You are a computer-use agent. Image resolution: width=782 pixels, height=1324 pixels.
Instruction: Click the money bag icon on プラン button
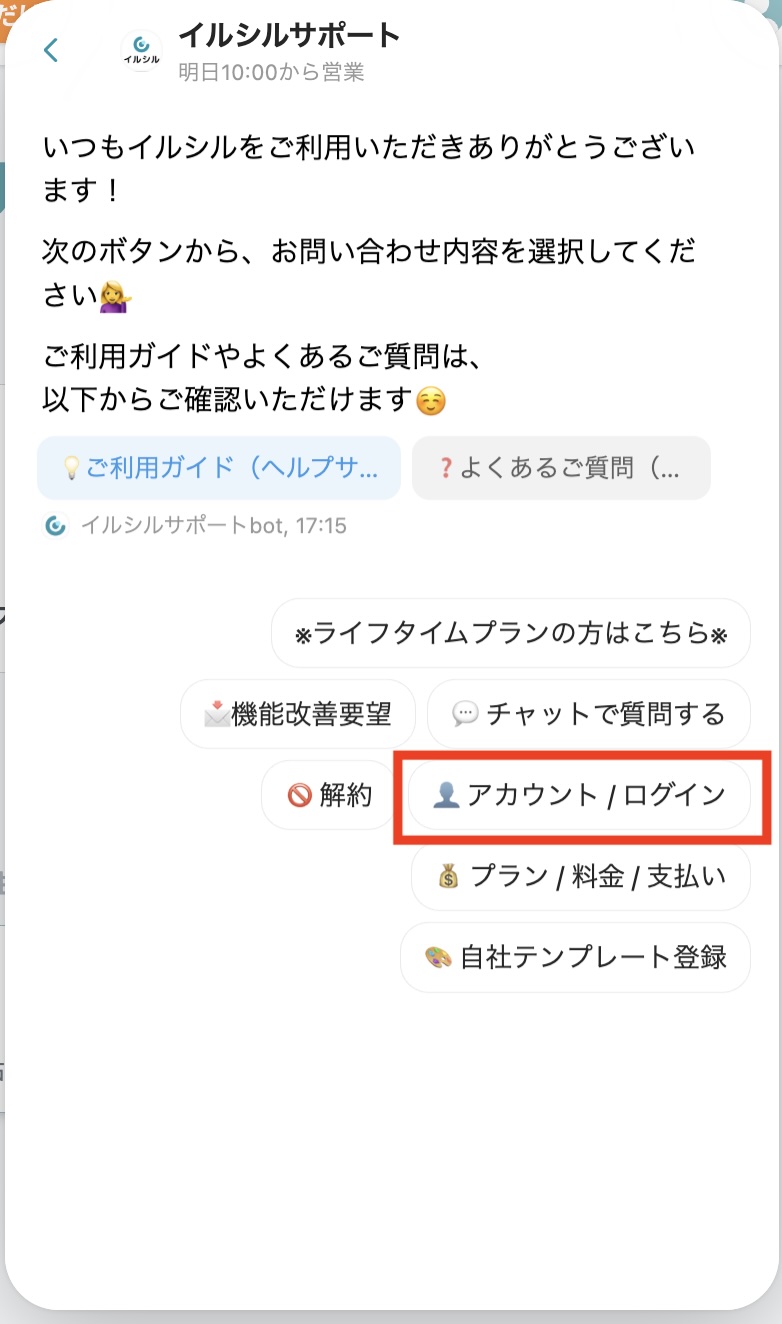tap(447, 877)
